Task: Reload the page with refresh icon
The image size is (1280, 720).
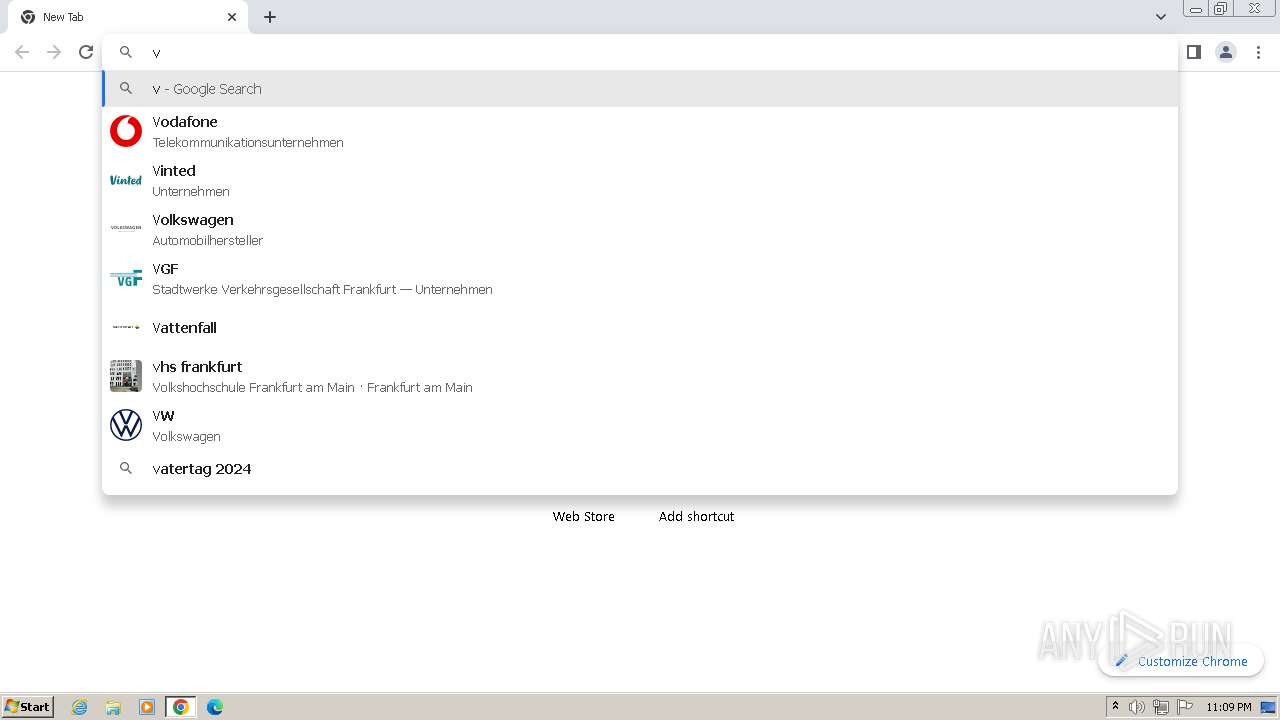Action: click(86, 52)
